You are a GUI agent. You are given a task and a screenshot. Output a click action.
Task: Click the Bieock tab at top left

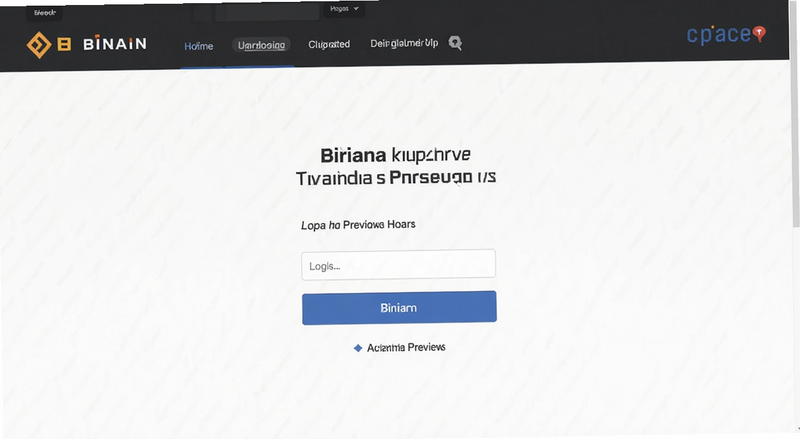click(x=44, y=13)
